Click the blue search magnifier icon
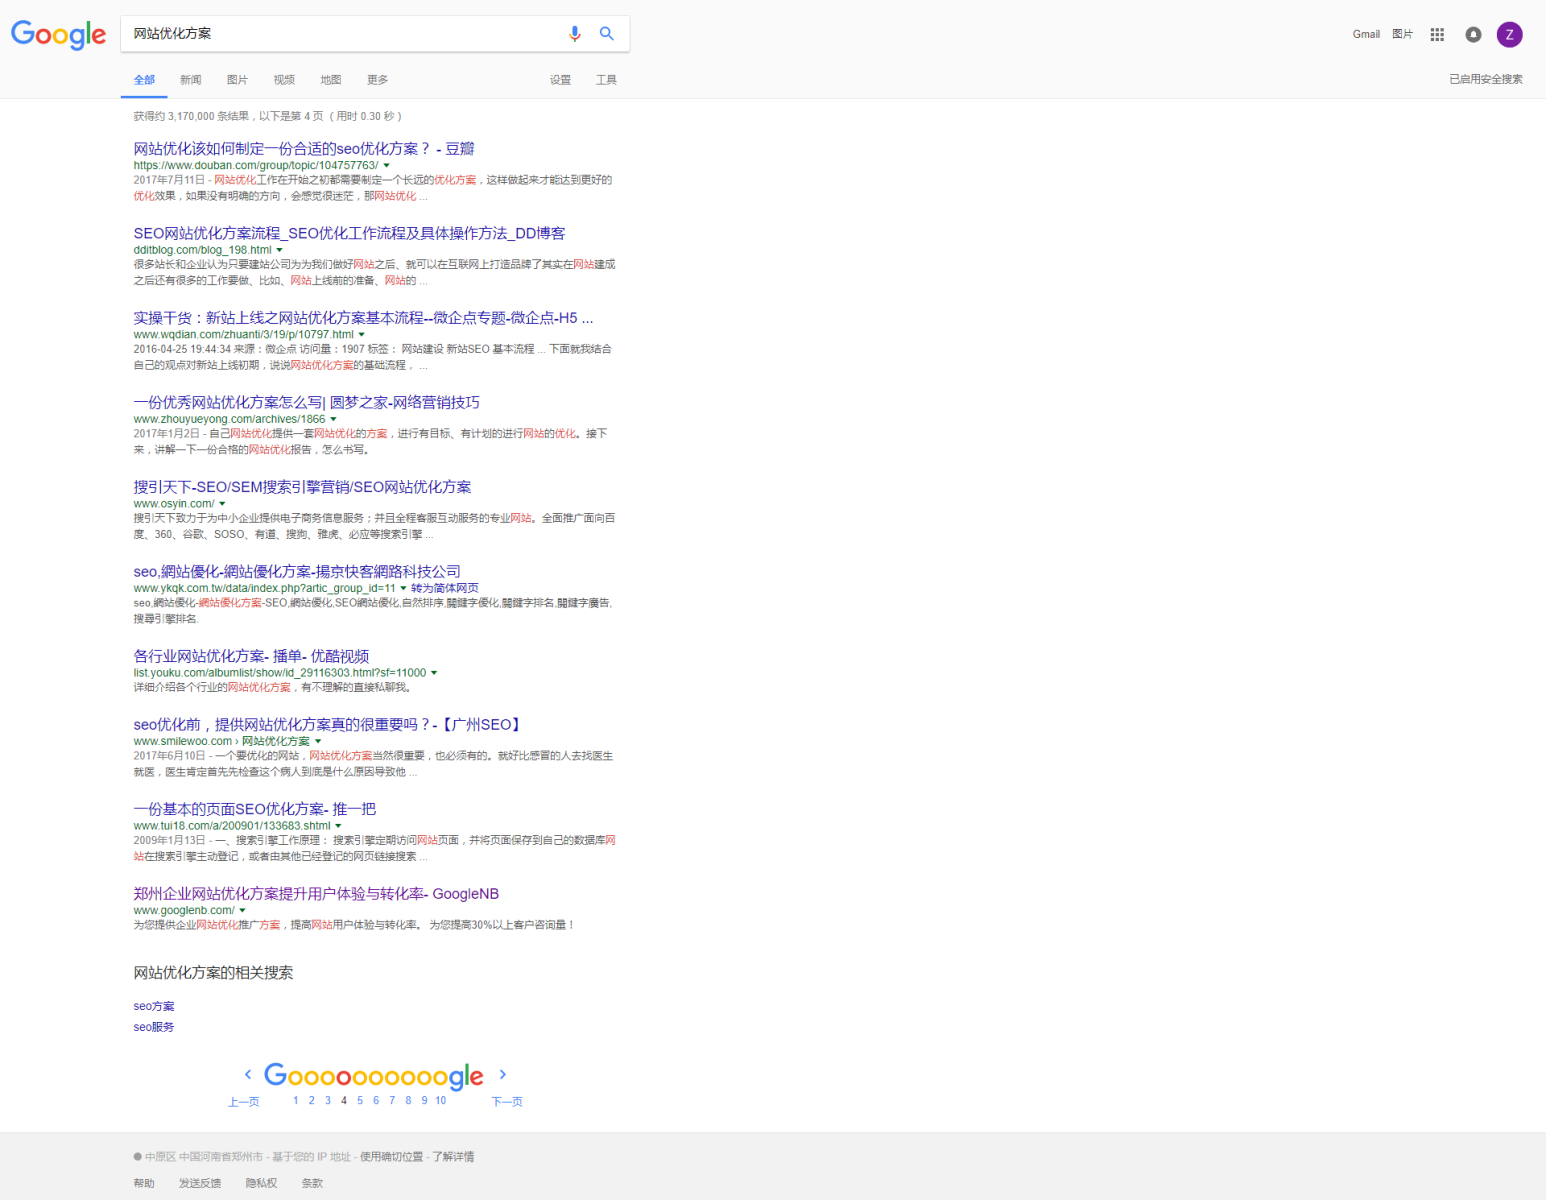The width and height of the screenshot is (1546, 1200). (606, 34)
